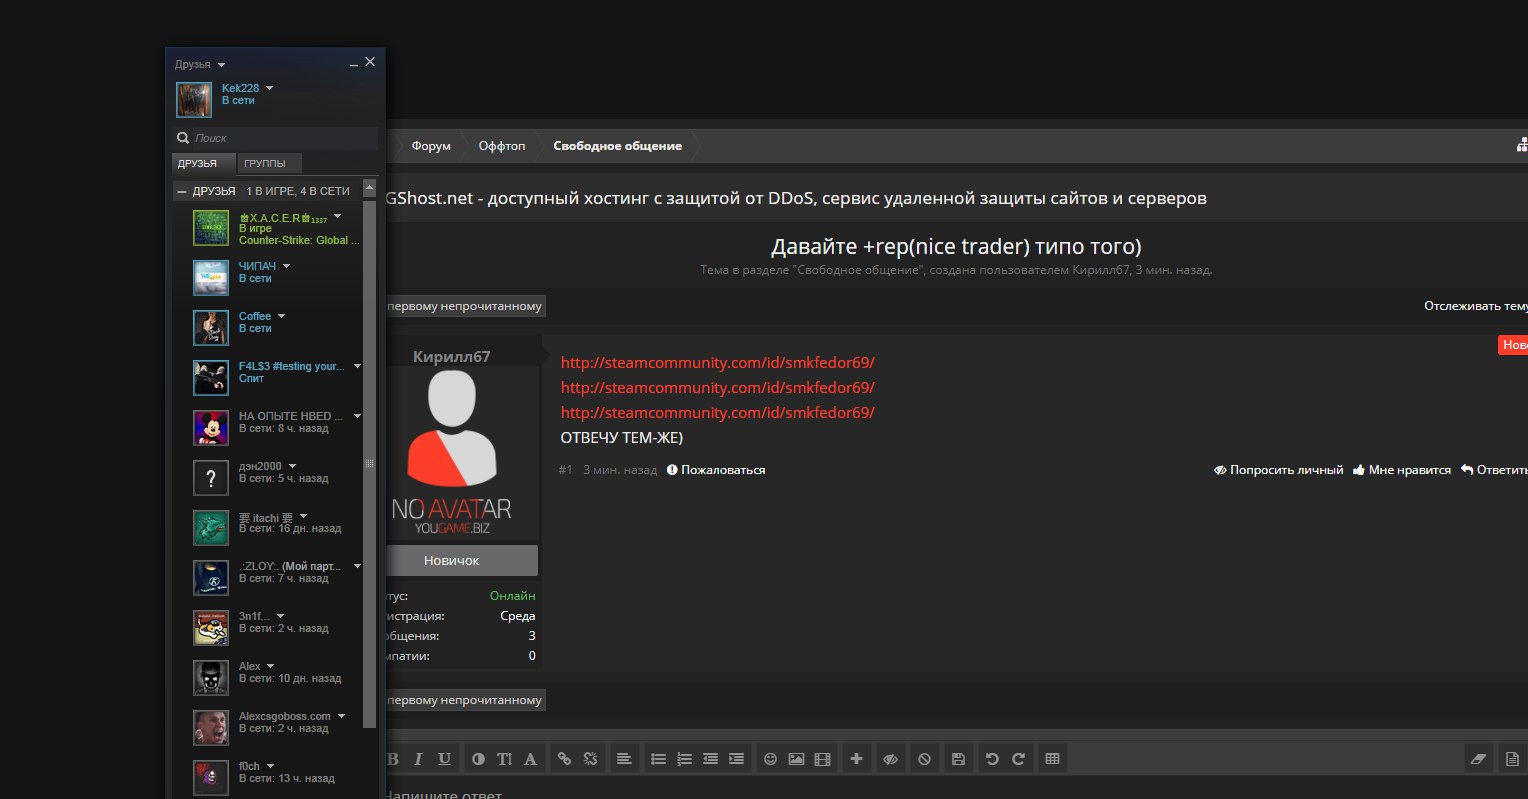Click the italic formatting icon in editor

(x=418, y=759)
